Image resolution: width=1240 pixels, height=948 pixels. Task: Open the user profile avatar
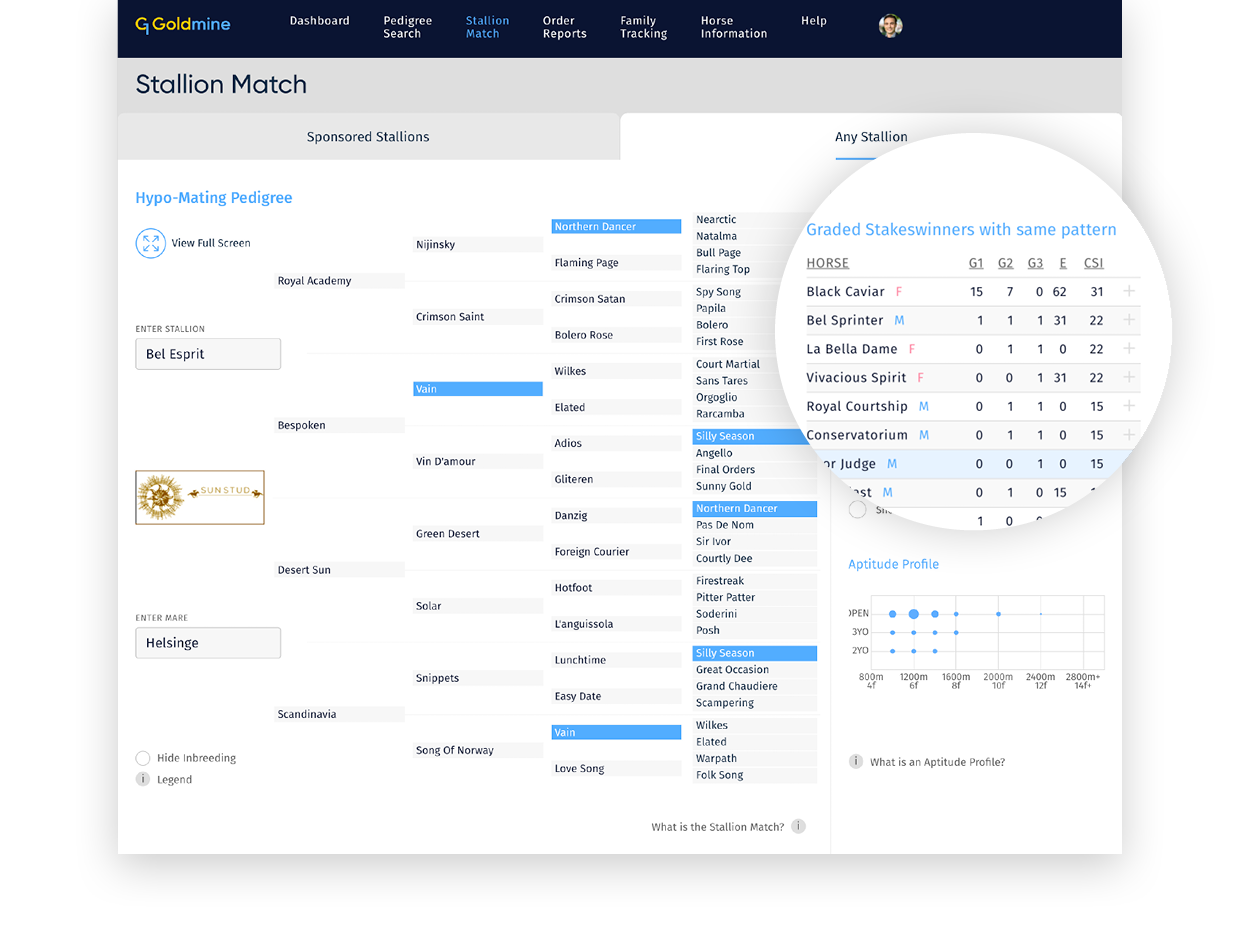890,26
